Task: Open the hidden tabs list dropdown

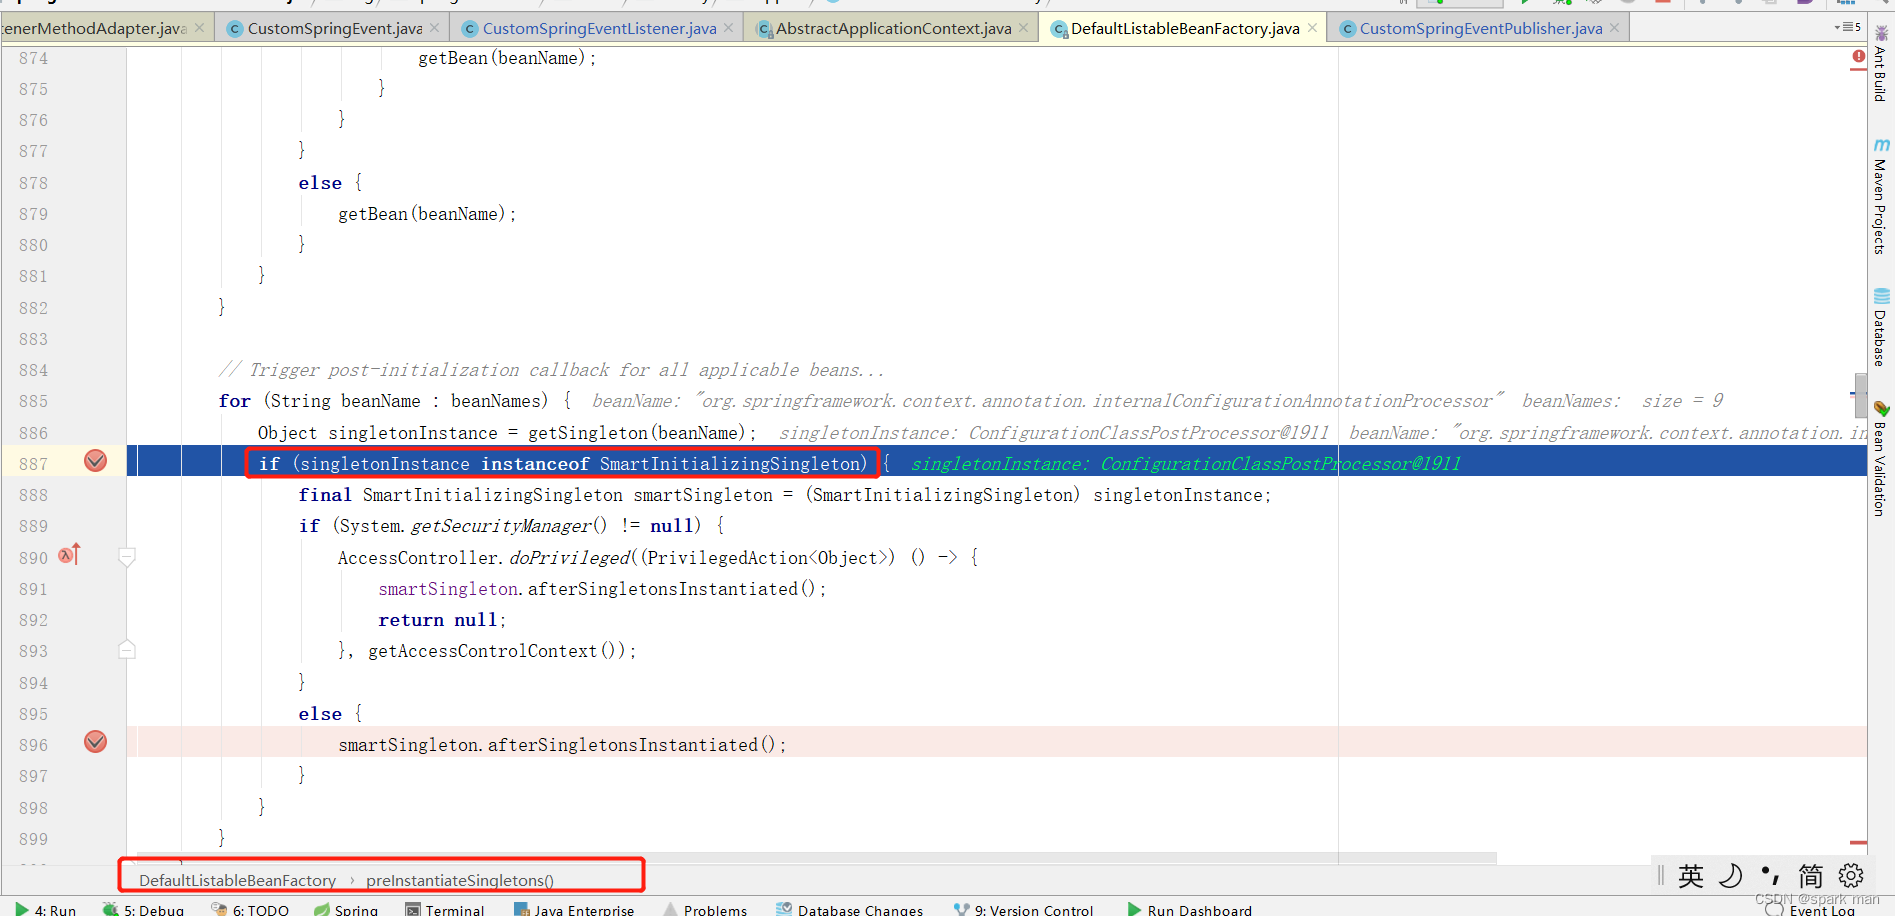Action: pyautogui.click(x=1847, y=27)
